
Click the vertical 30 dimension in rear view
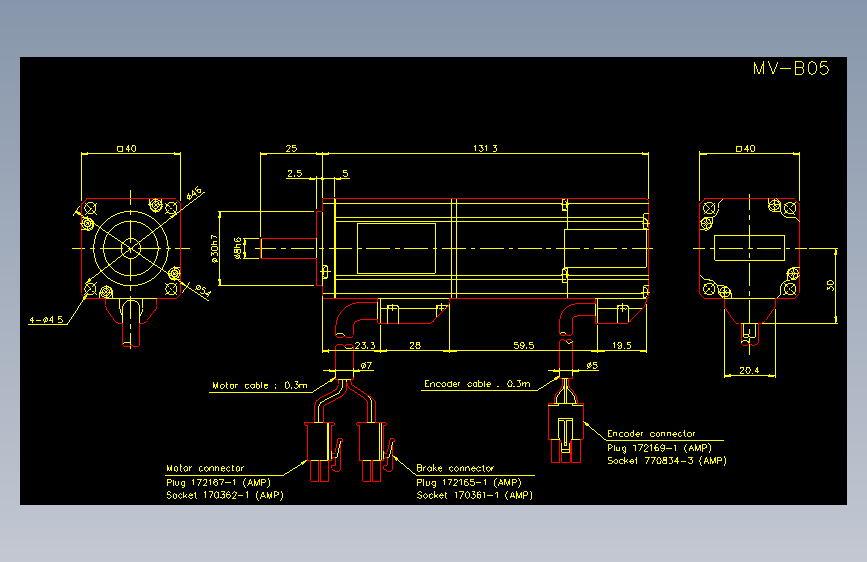[830, 285]
